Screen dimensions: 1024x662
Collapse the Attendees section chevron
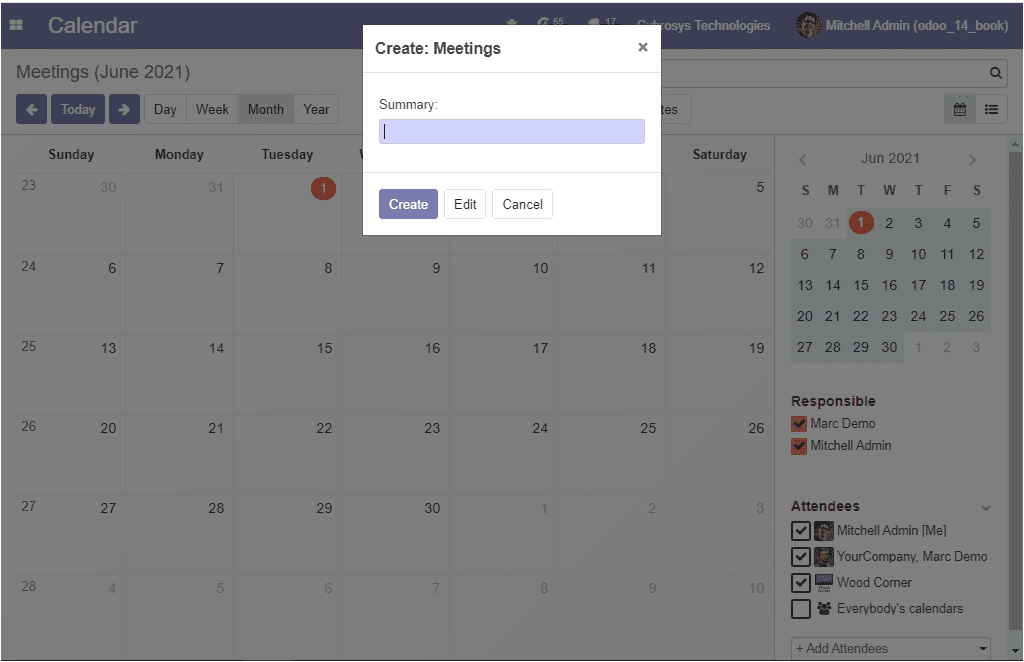click(x=986, y=508)
